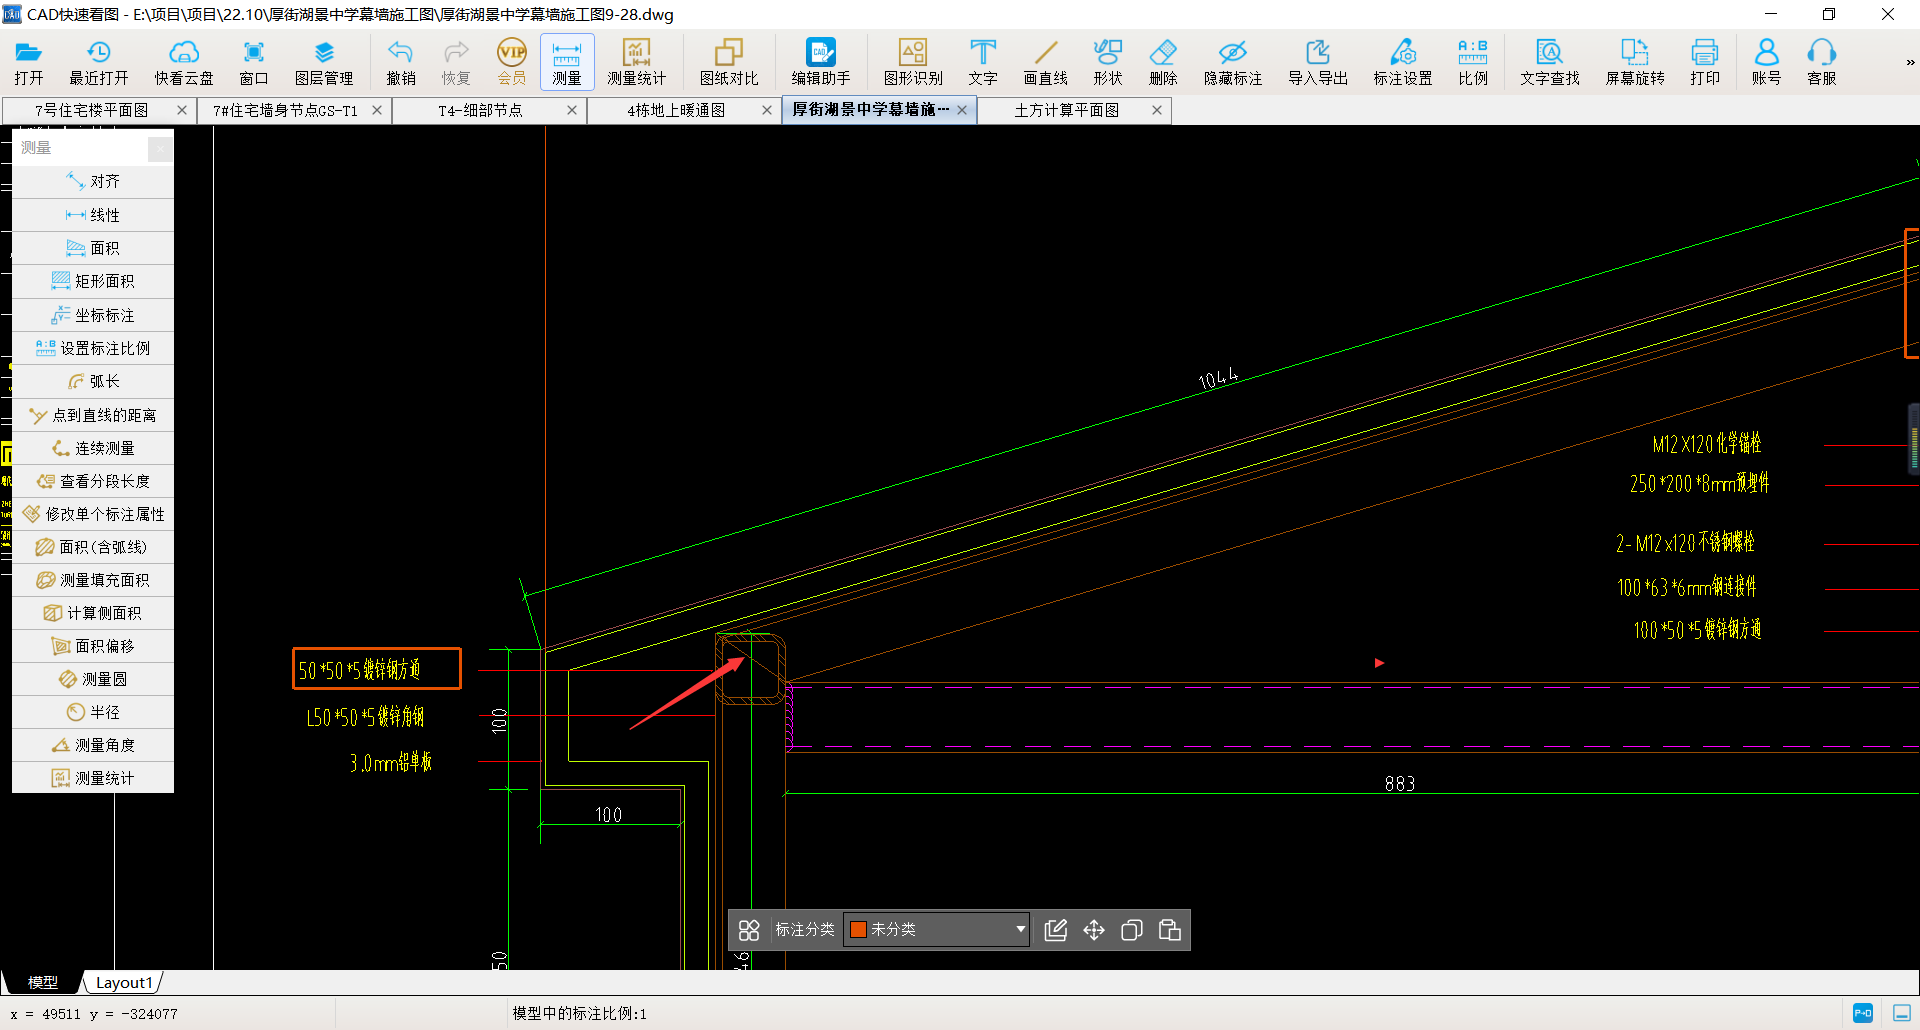Choose 修改单个标注属性
The height and width of the screenshot is (1030, 1920).
click(93, 514)
